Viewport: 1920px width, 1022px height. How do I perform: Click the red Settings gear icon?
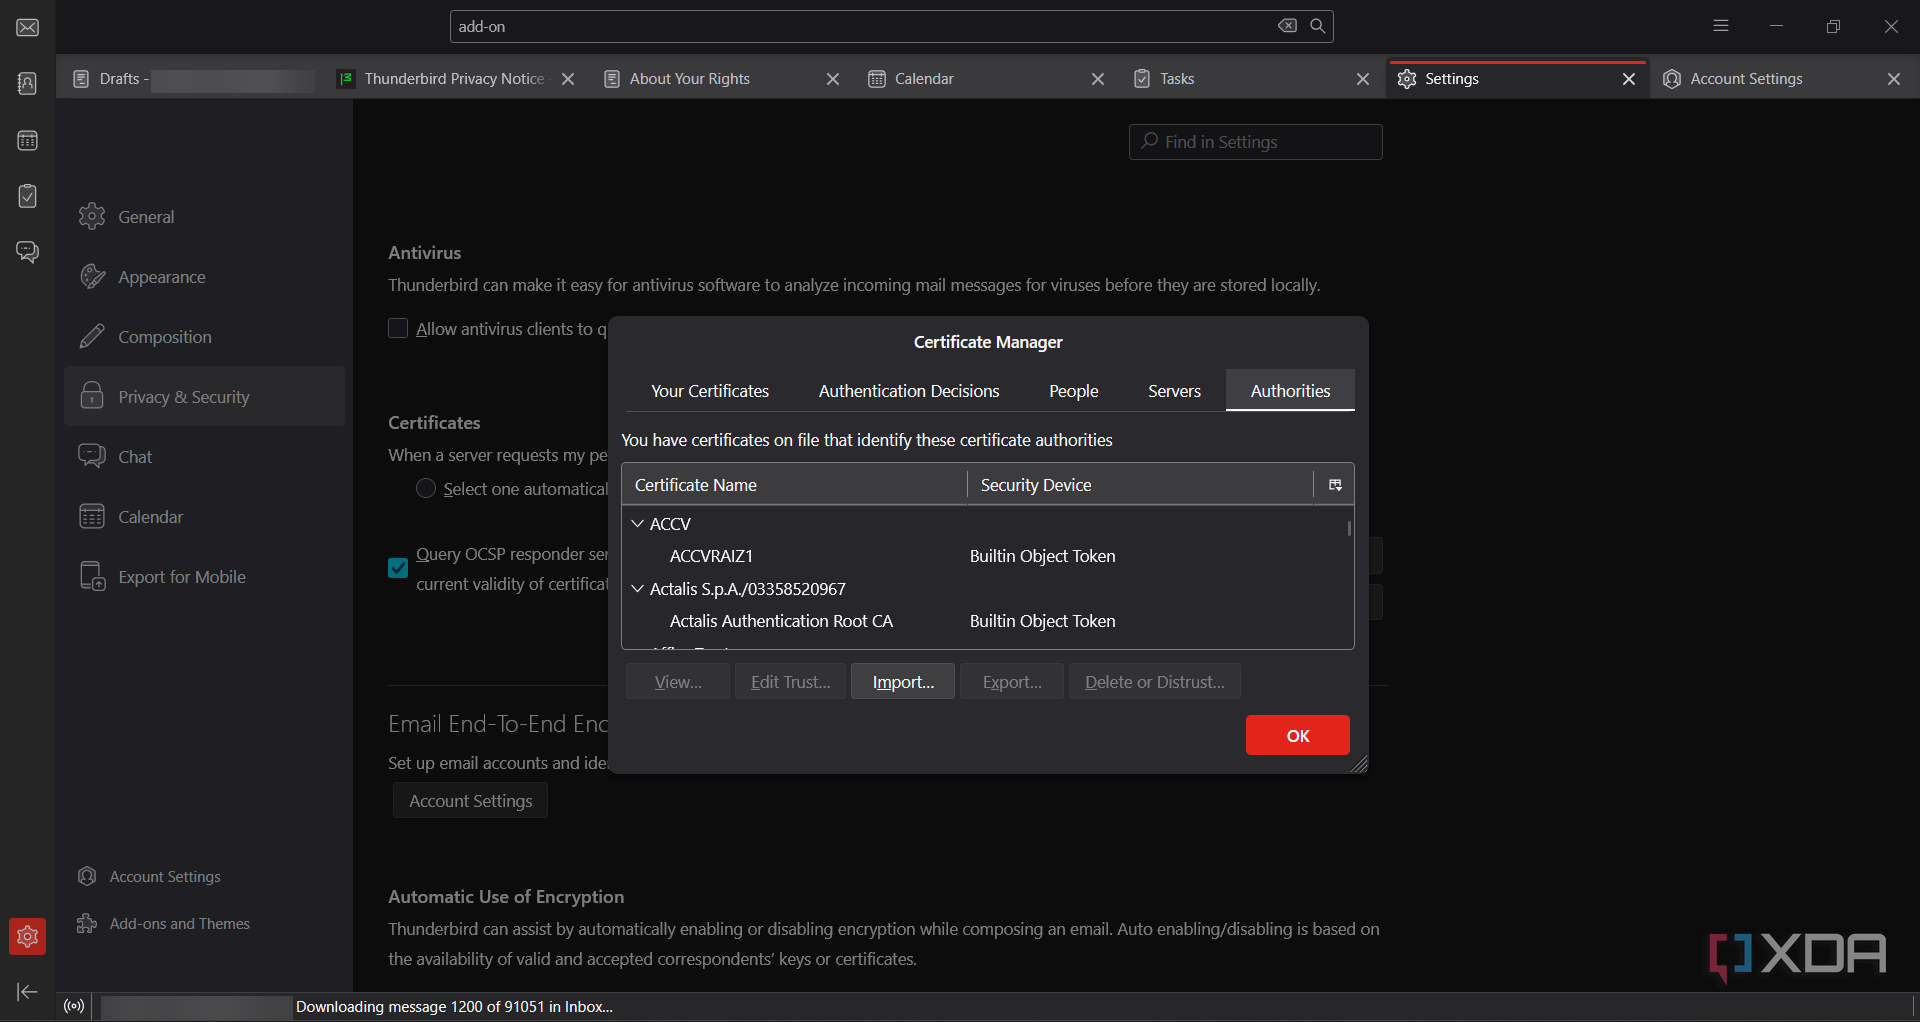tap(27, 937)
